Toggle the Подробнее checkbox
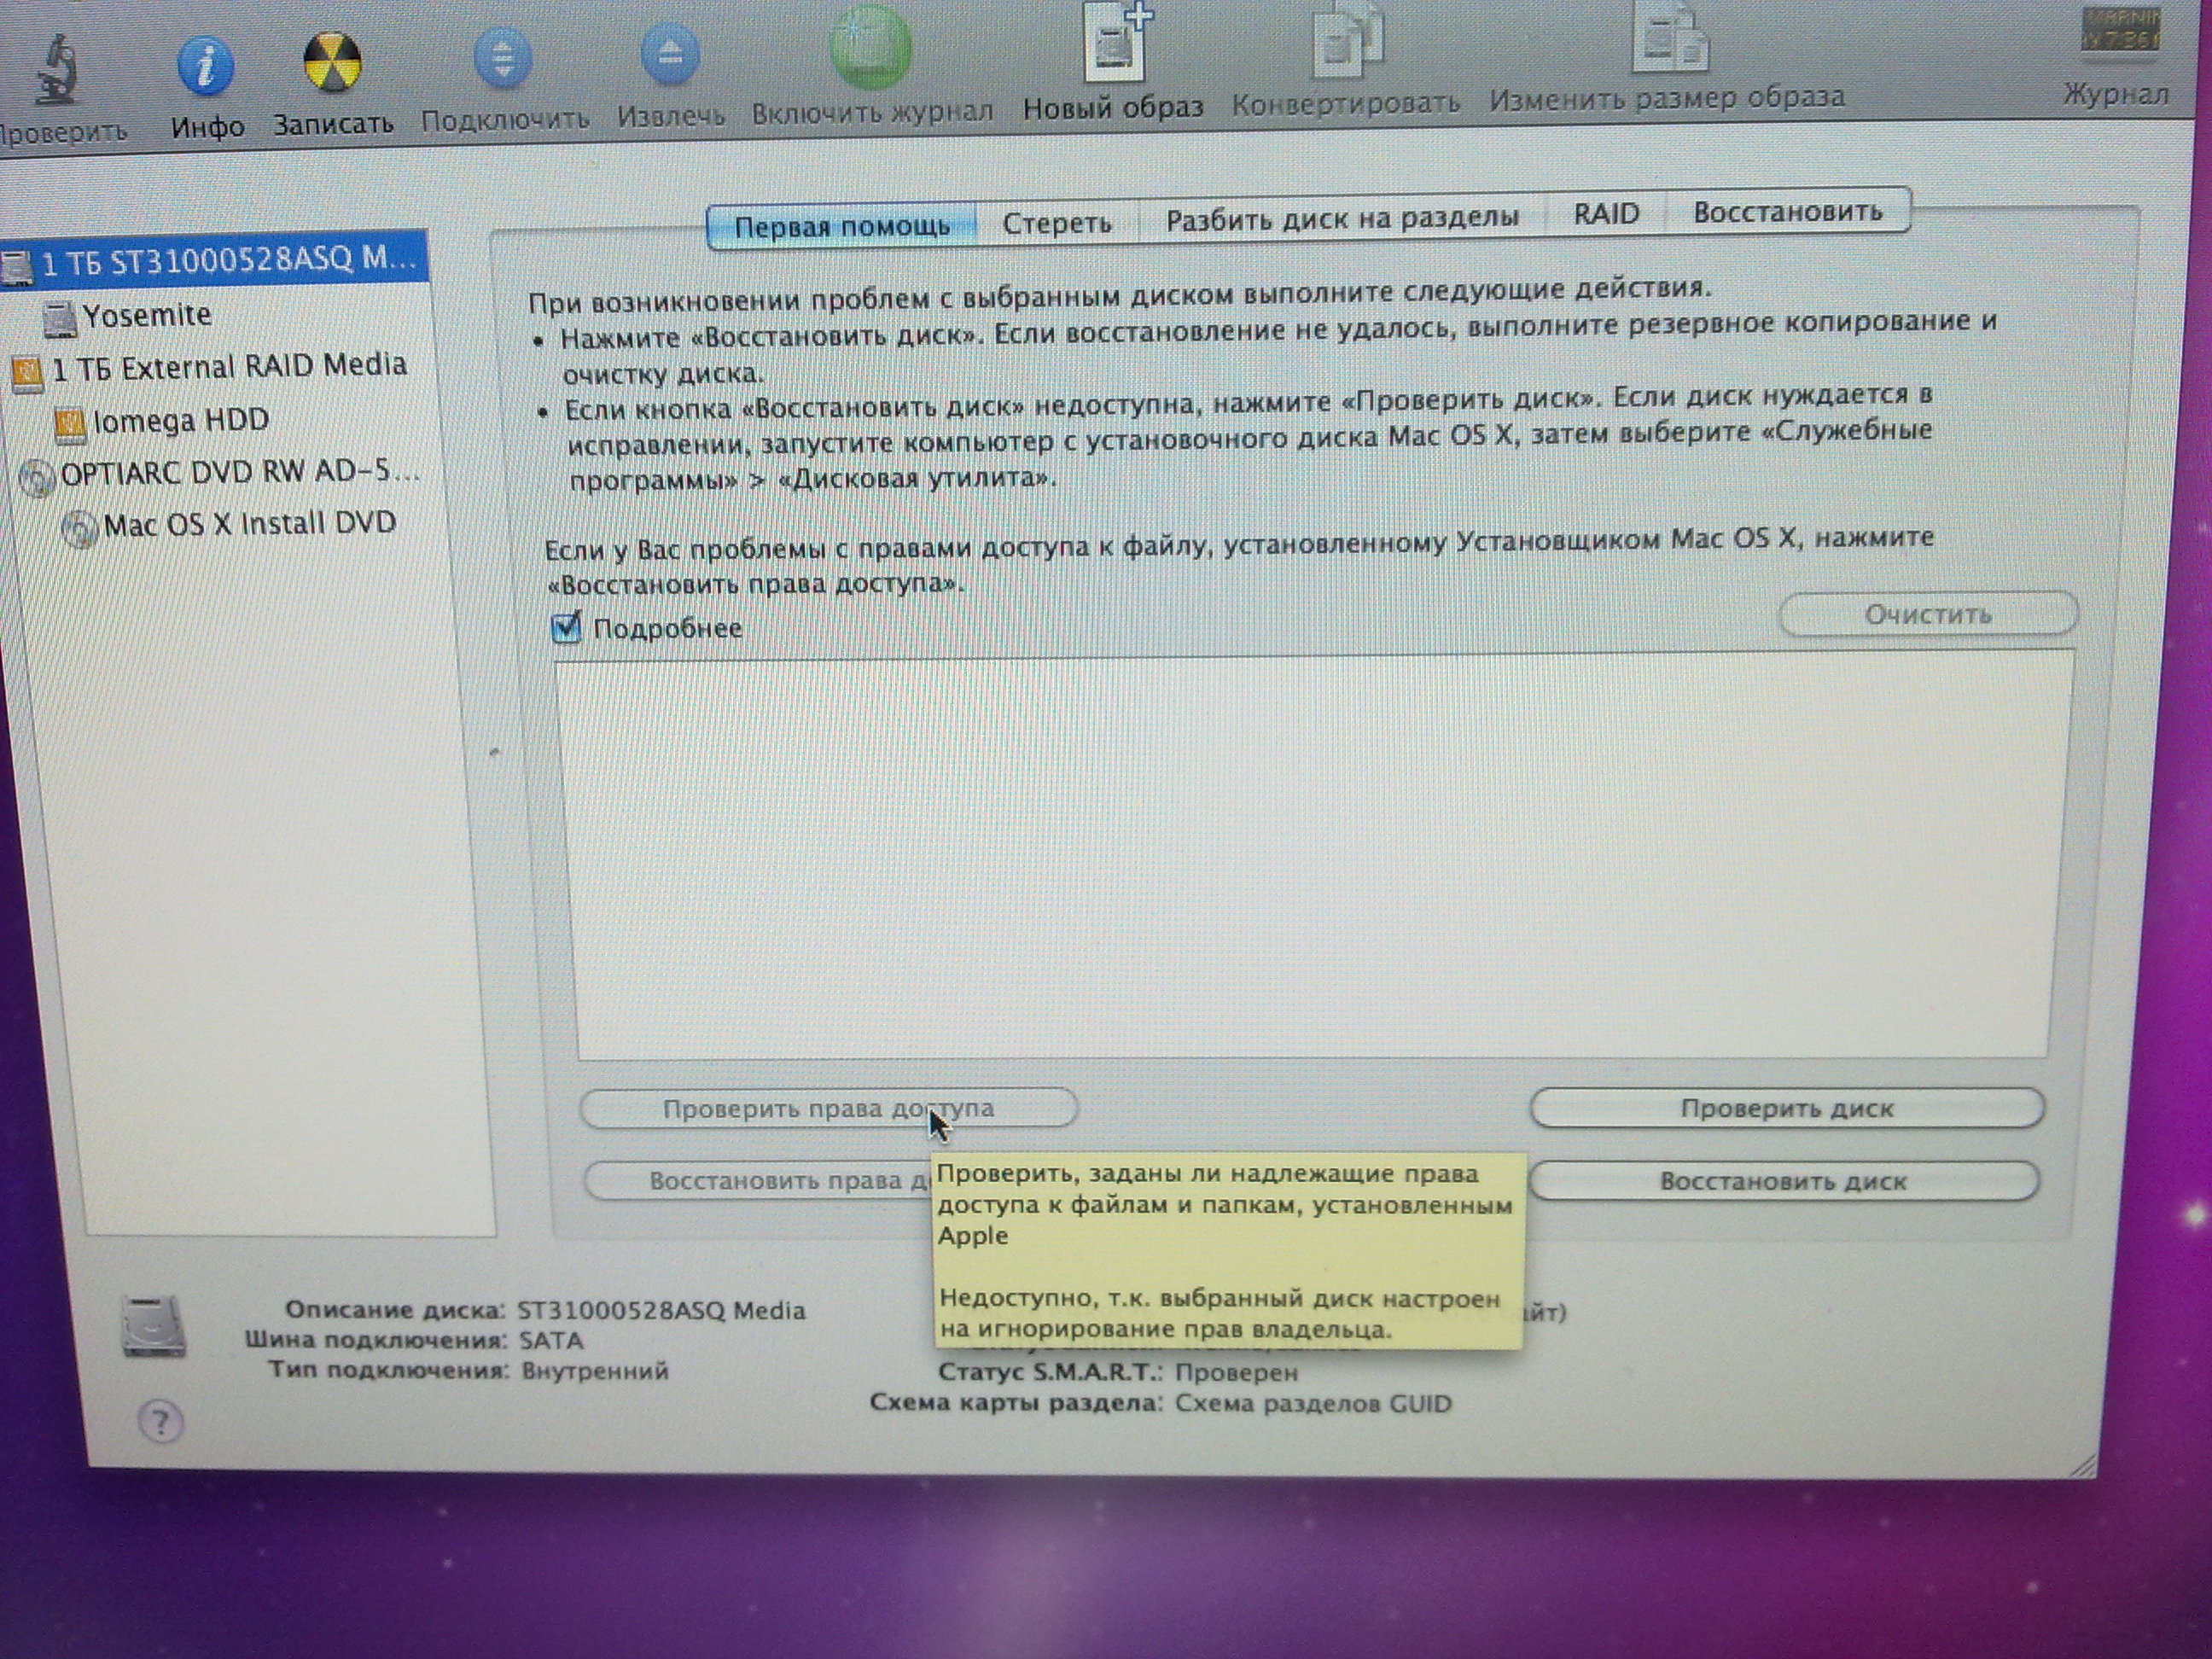Image resolution: width=2212 pixels, height=1659 pixels. pyautogui.click(x=567, y=628)
